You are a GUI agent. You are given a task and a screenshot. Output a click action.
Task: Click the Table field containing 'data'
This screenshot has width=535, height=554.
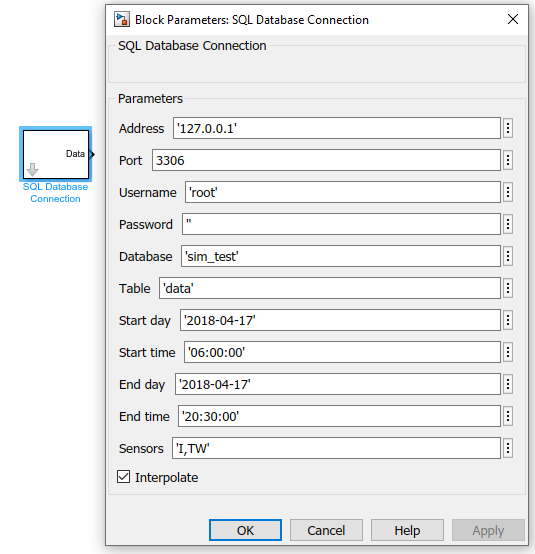pos(330,288)
